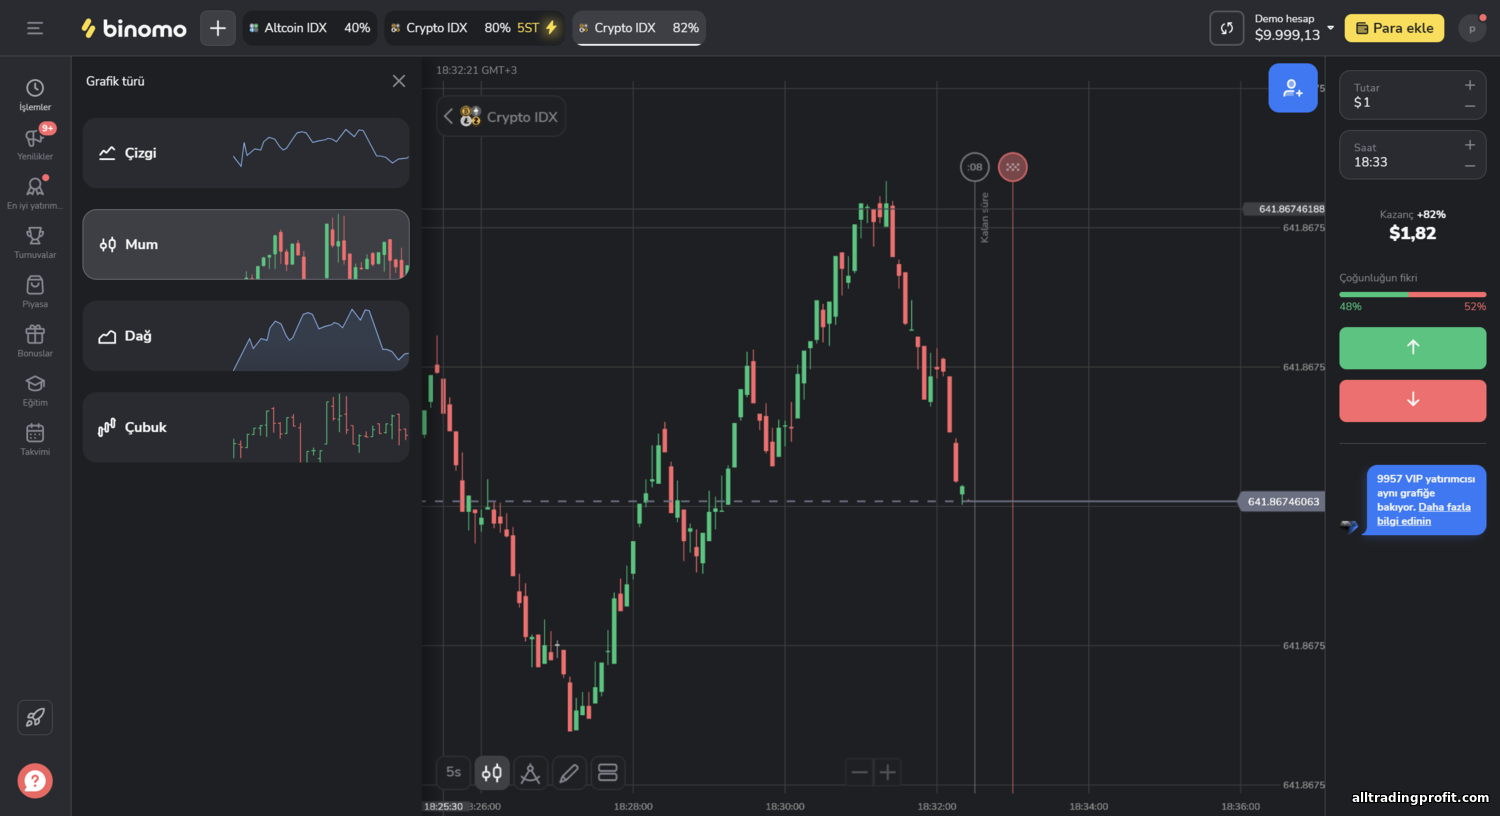Click the chart type candlestick toolbar icon

(x=492, y=772)
